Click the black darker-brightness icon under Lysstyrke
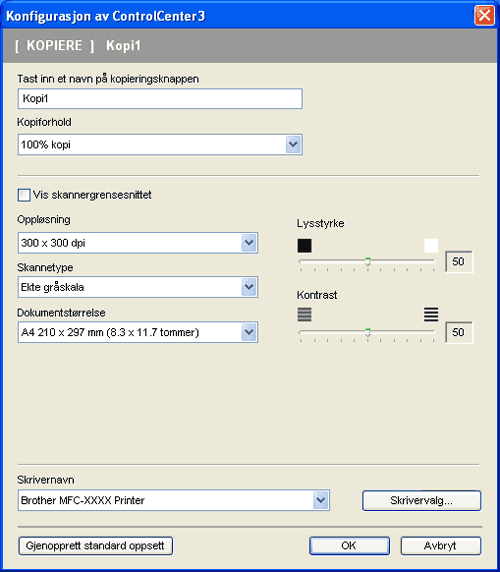Screen dimensions: 500x572 tap(305, 246)
